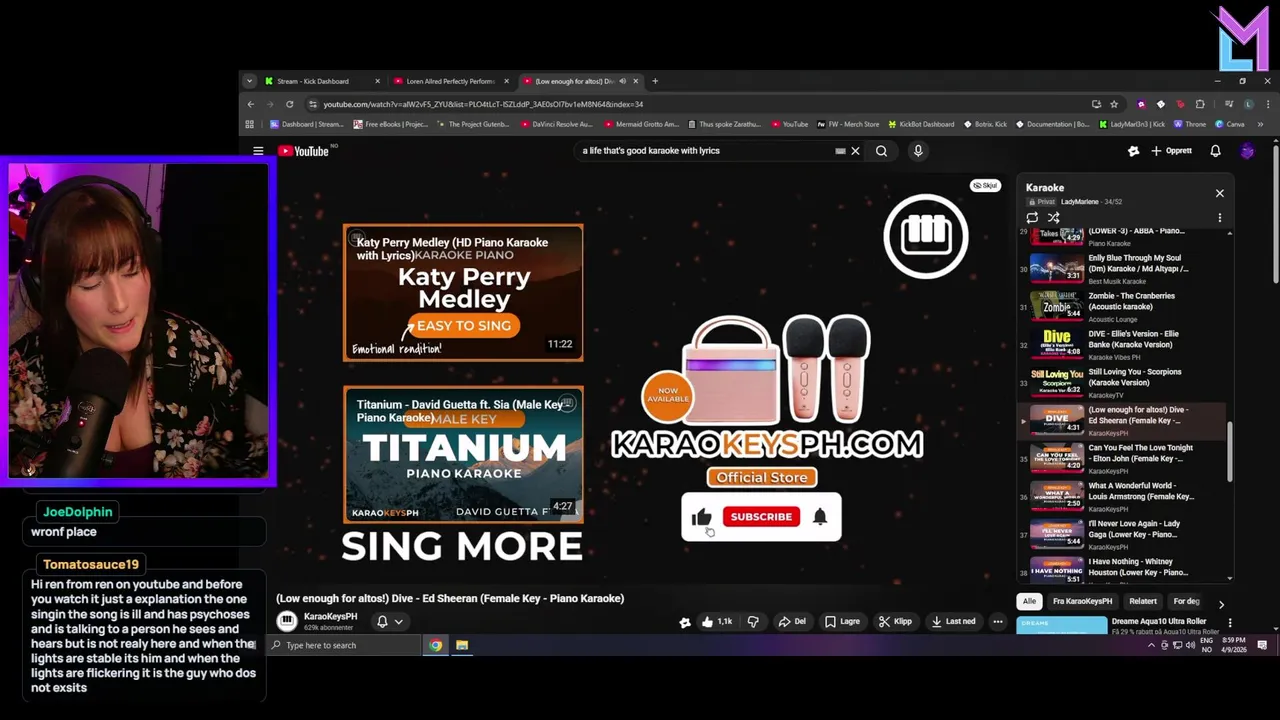The image size is (1280, 720).
Task: Share the video with Del button
Action: tap(792, 621)
